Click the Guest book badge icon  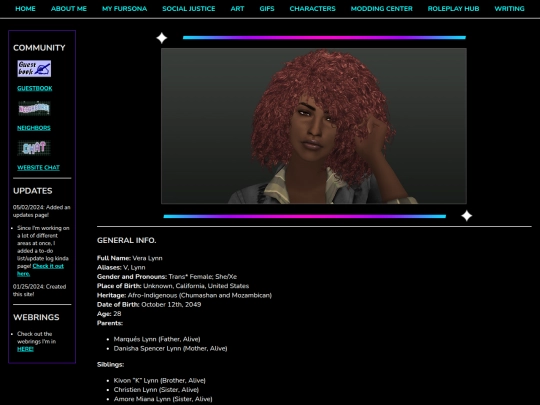point(34,69)
